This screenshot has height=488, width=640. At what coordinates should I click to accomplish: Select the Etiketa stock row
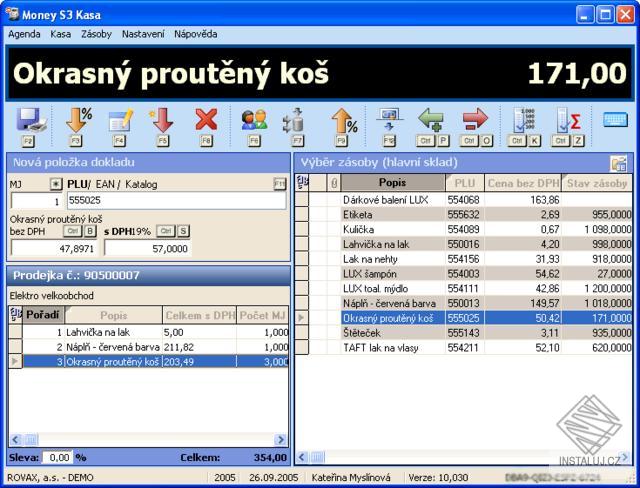pyautogui.click(x=464, y=214)
